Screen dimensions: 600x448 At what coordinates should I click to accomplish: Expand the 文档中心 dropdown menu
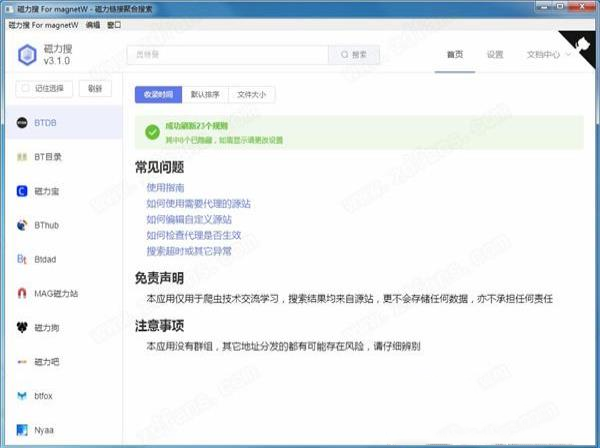[548, 55]
